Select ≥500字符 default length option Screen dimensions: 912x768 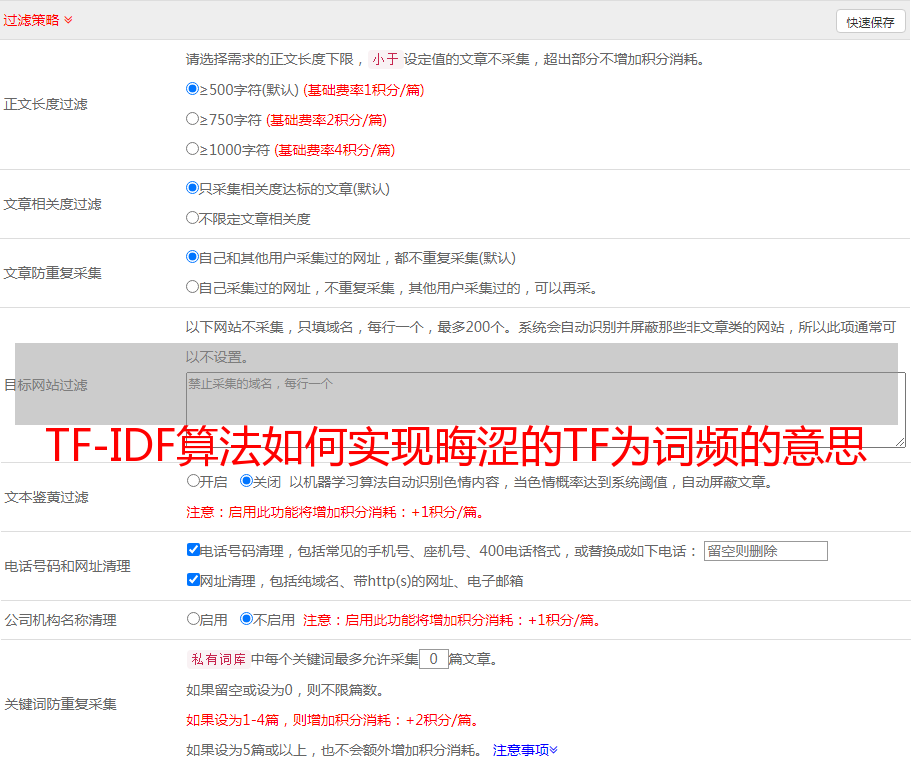point(193,89)
